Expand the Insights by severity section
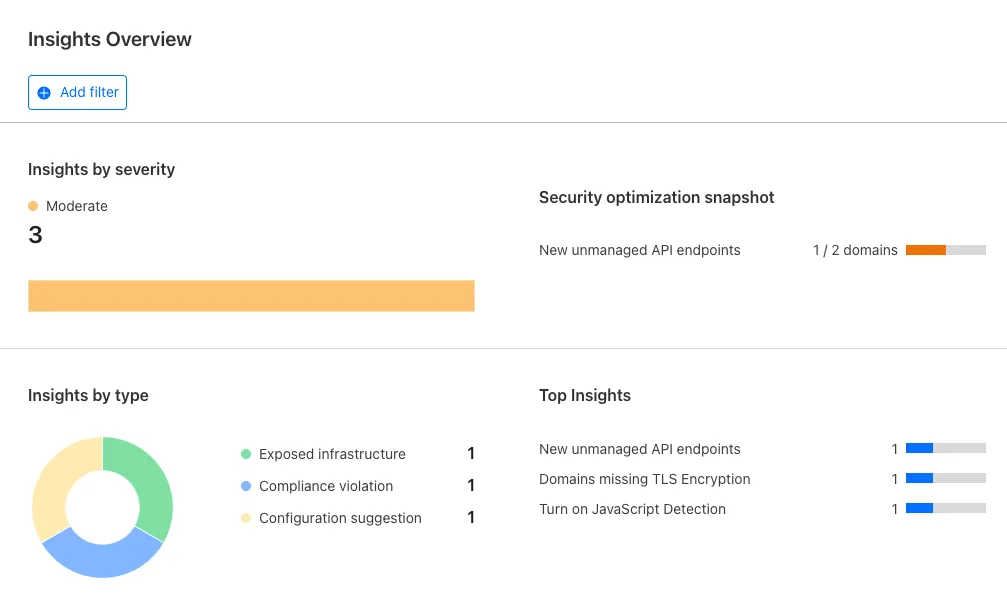Viewport: 1007px width, 595px height. coord(101,169)
